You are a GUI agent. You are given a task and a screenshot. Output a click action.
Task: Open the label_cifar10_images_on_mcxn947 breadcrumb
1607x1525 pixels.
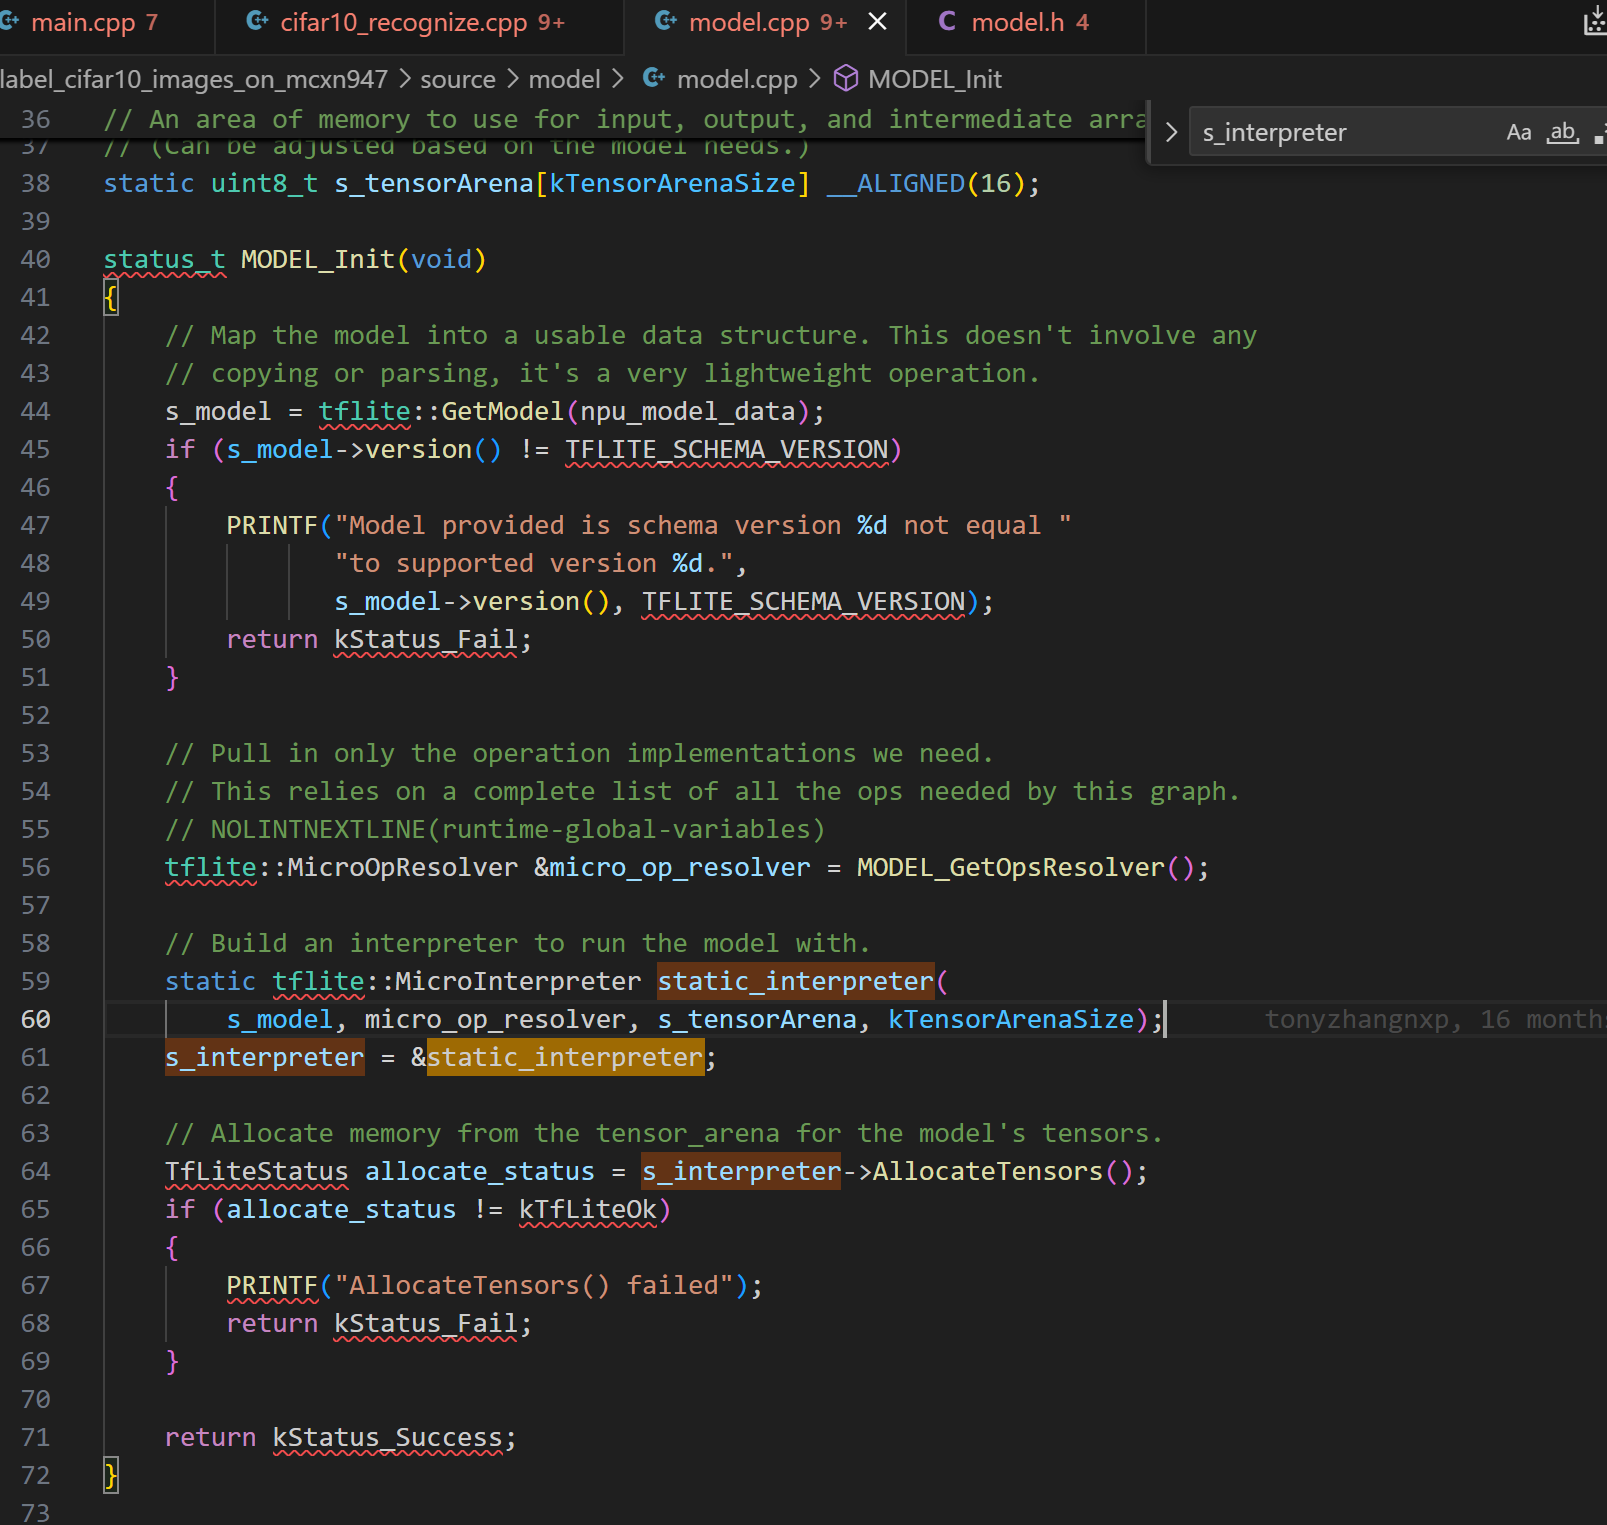194,79
